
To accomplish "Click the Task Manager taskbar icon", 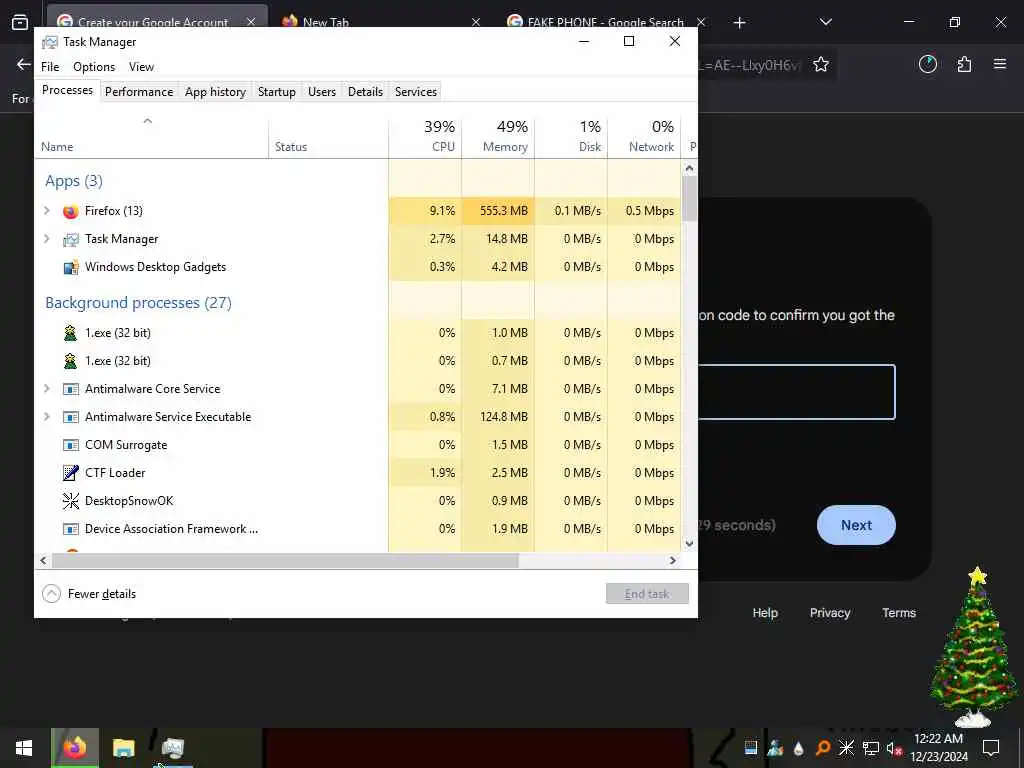I will [x=172, y=748].
